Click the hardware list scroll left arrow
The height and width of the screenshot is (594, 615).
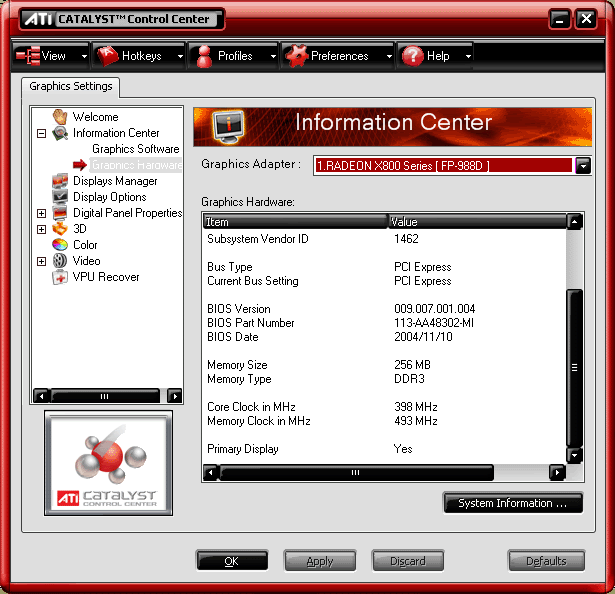(x=211, y=472)
